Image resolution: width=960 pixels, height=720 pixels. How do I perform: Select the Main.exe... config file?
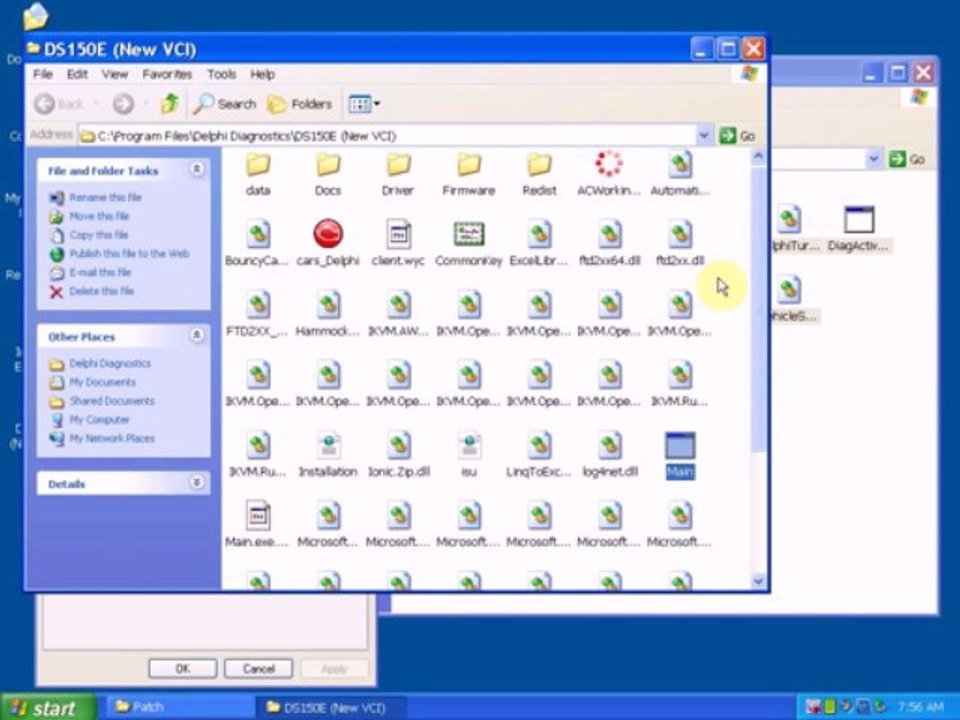258,524
